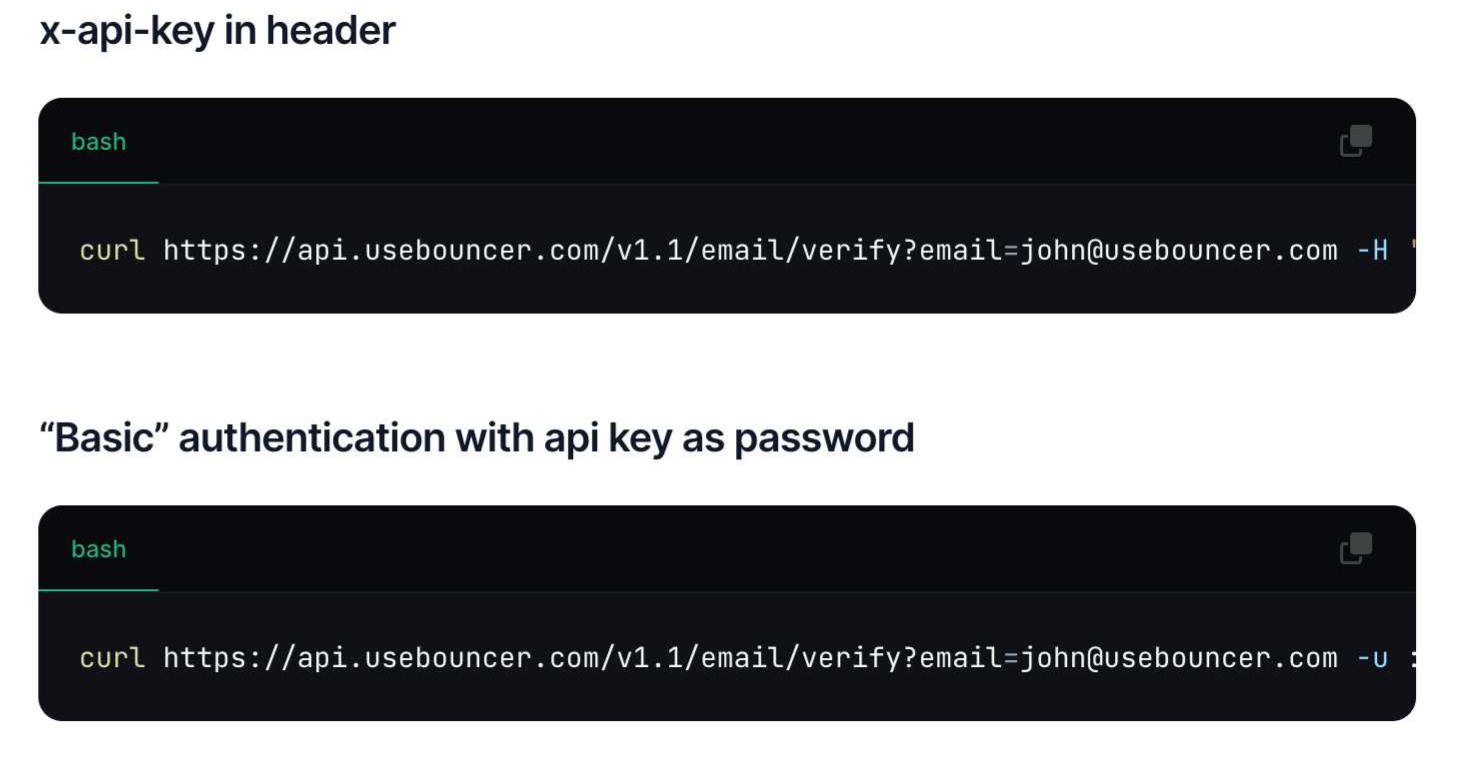Click the -H flag in first curl command
Viewport: 1464px width, 761px height.
(1372, 250)
